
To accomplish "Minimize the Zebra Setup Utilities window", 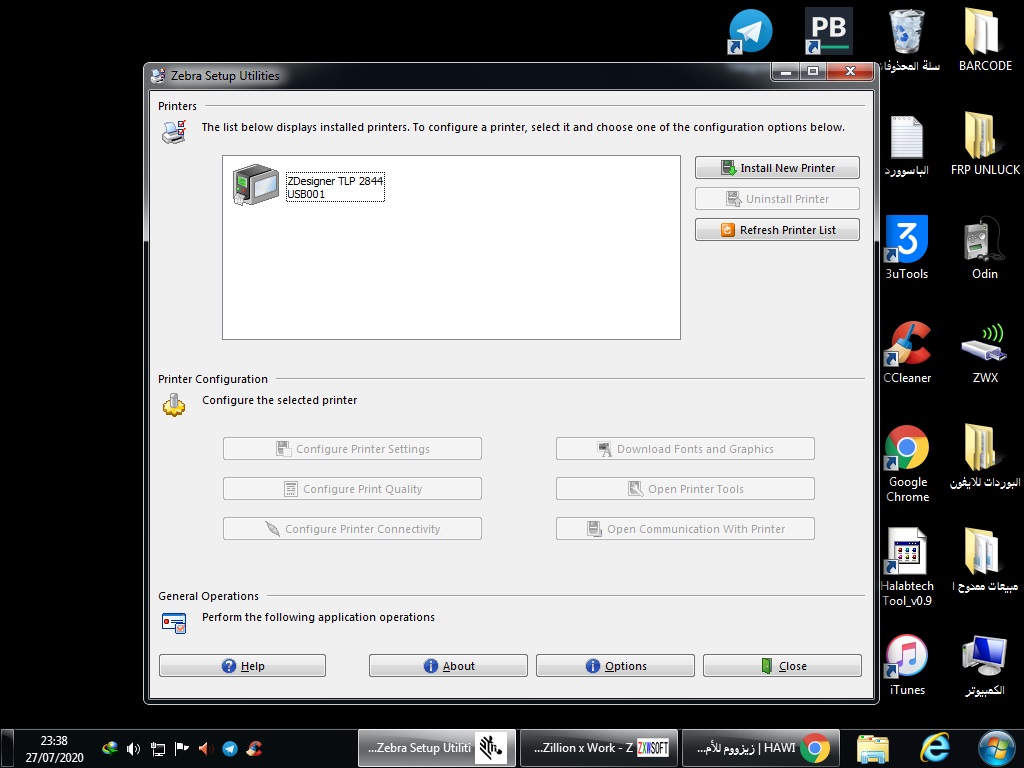I will pyautogui.click(x=786, y=71).
